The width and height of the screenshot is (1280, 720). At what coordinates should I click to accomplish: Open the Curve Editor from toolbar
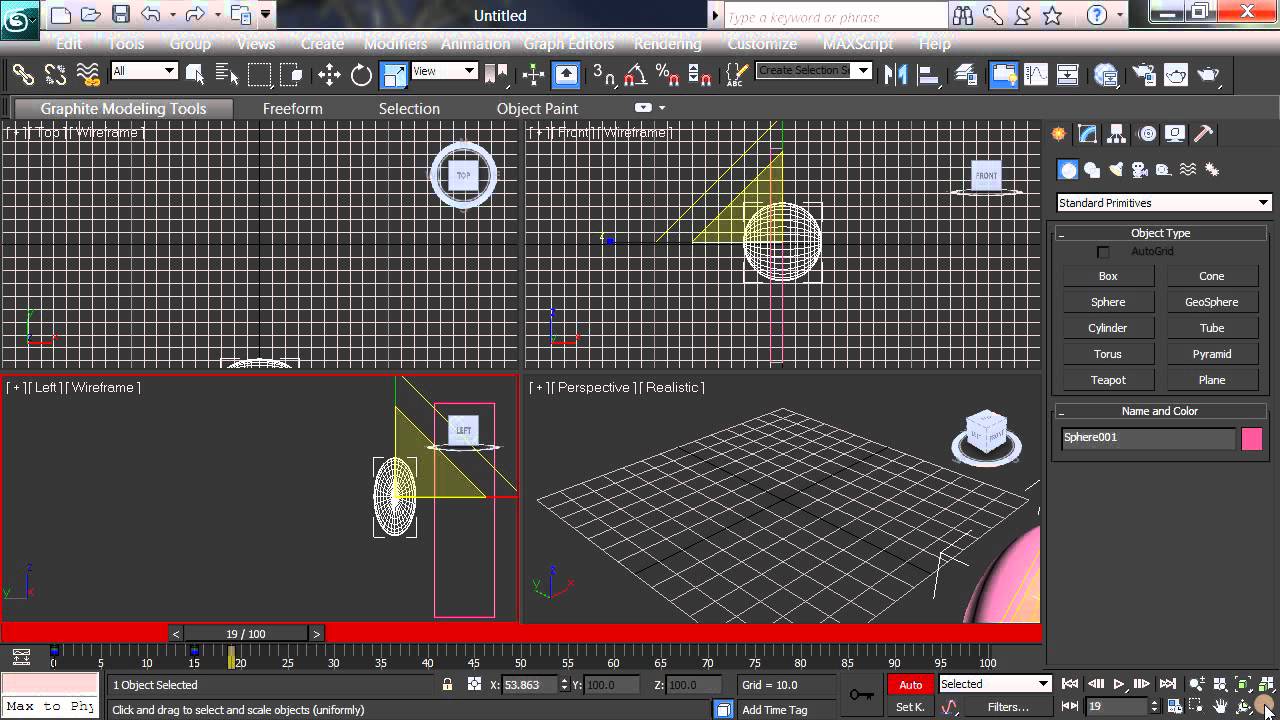(x=1036, y=74)
